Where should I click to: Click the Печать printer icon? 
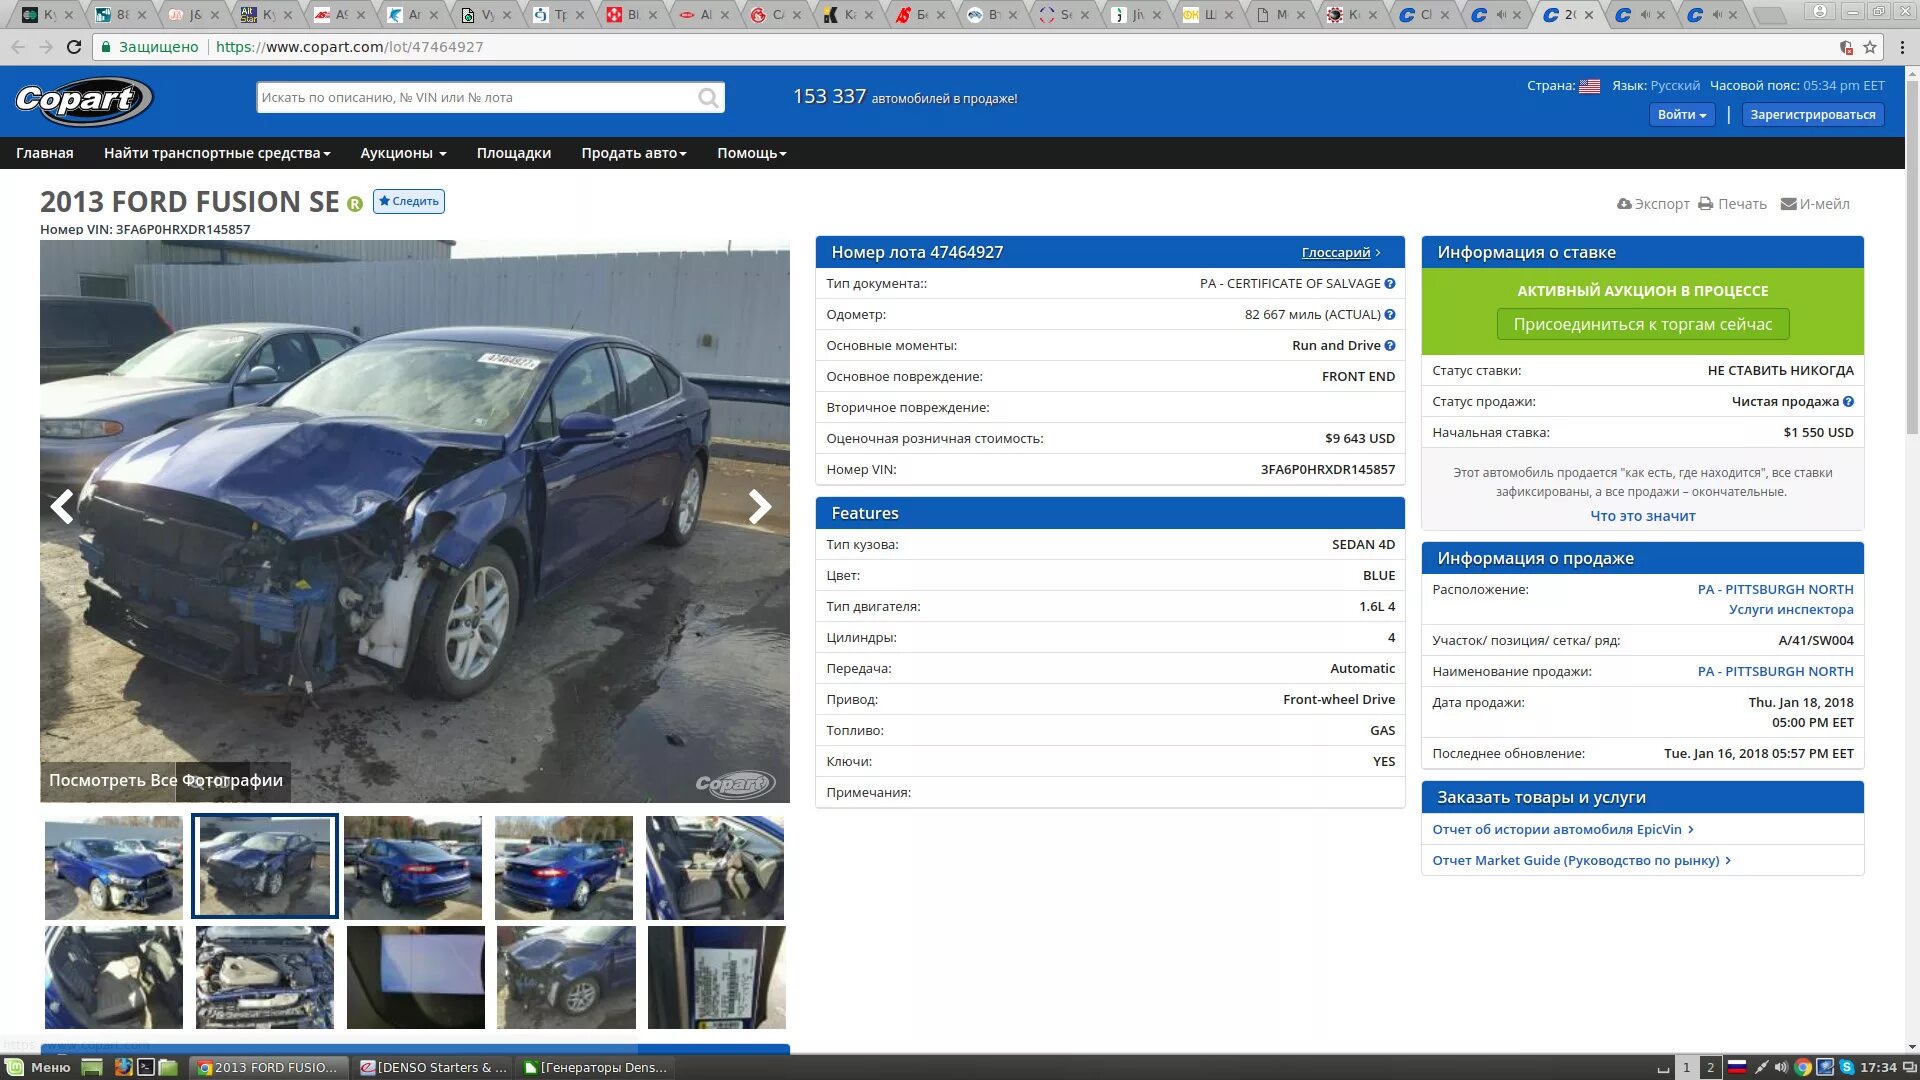point(1706,204)
